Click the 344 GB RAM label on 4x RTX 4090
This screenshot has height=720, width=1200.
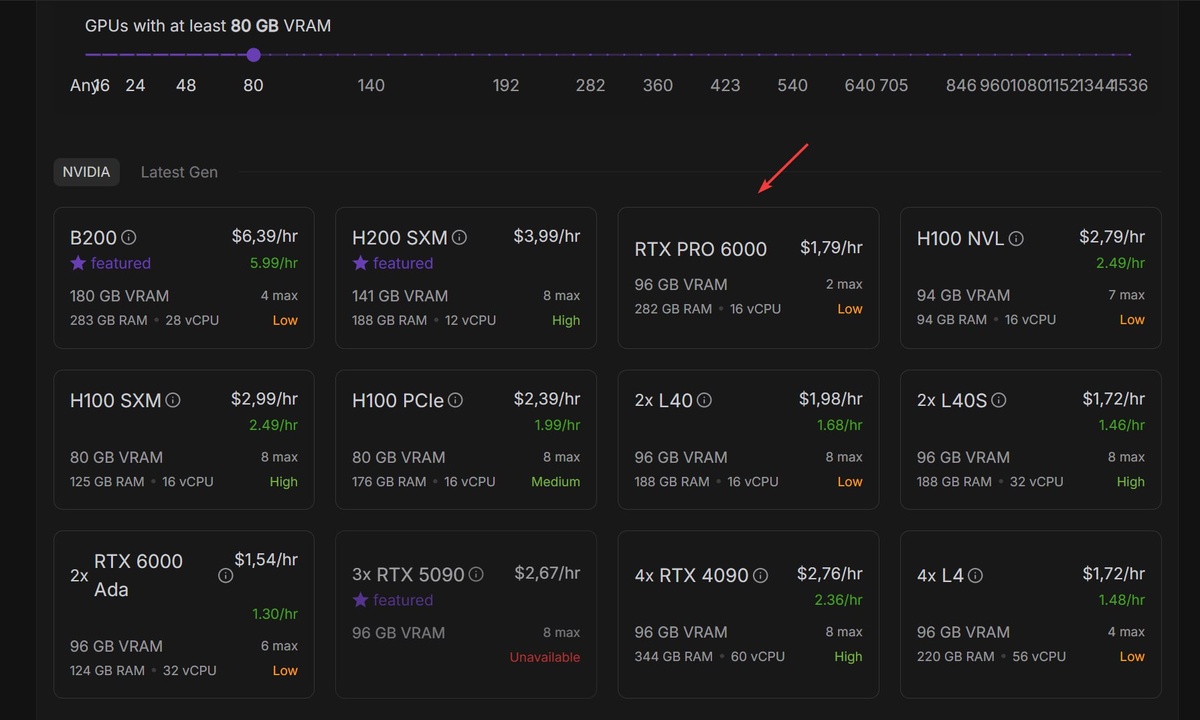tap(674, 657)
